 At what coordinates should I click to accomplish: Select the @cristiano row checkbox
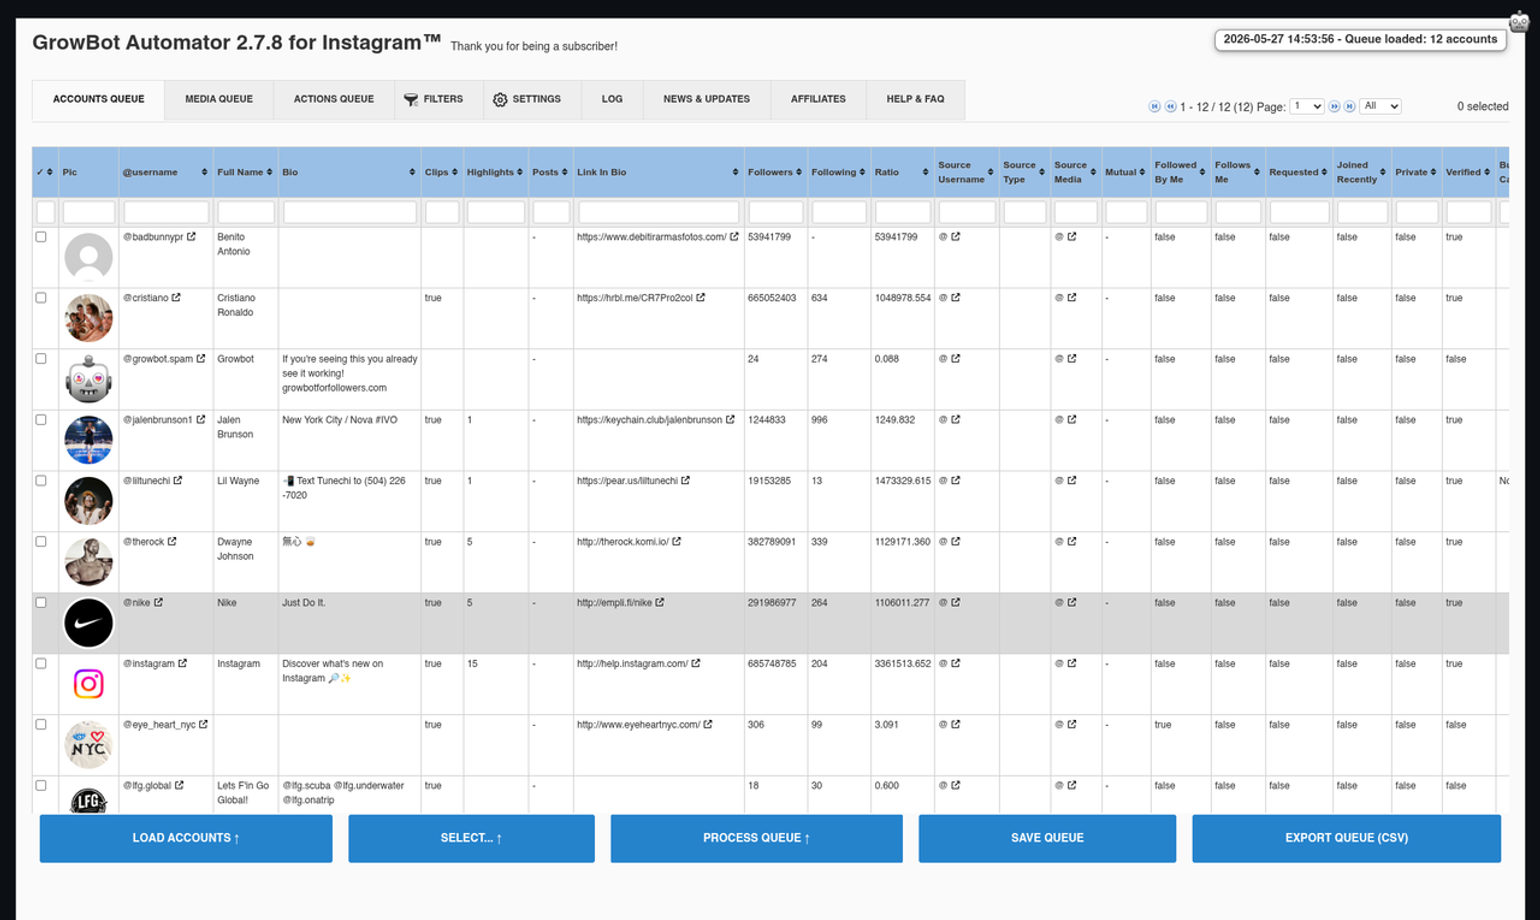(41, 298)
